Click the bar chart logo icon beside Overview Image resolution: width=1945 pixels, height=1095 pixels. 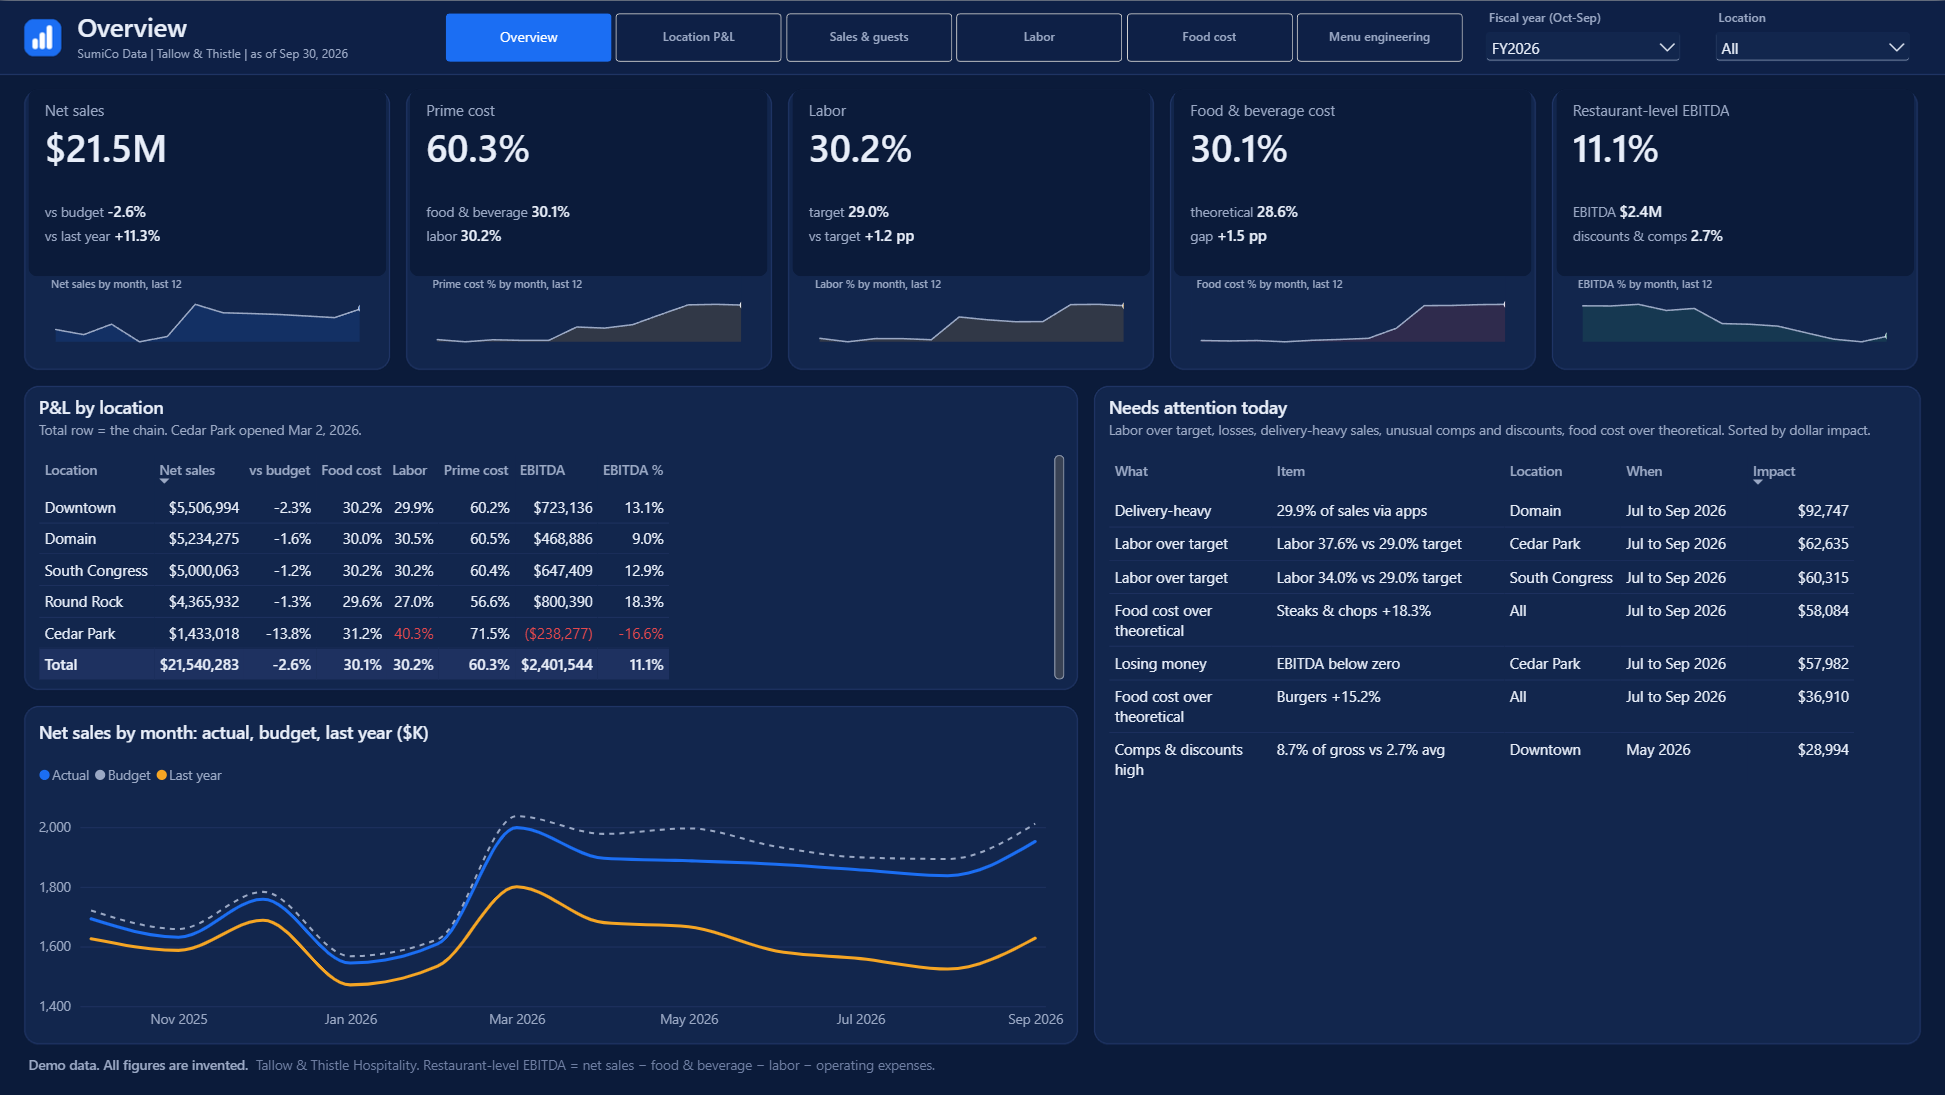coord(43,38)
